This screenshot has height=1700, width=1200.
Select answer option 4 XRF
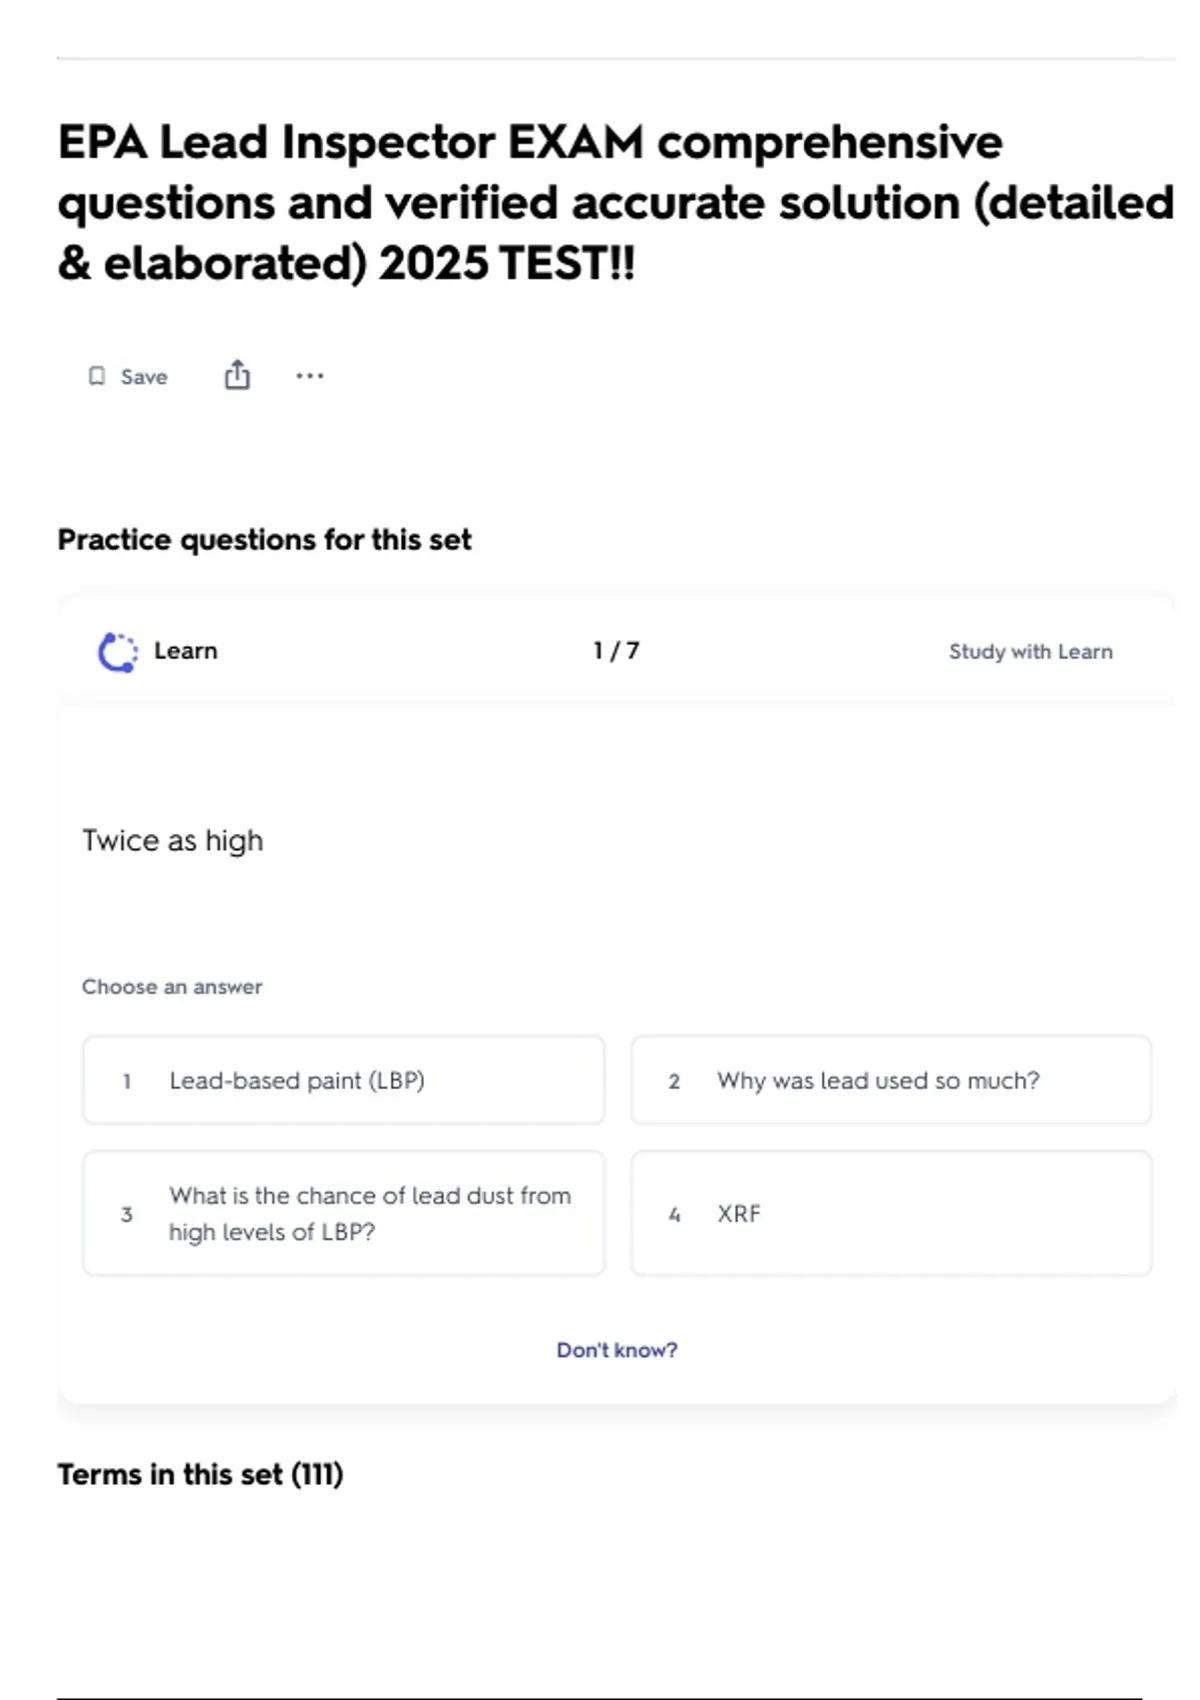pos(890,1213)
